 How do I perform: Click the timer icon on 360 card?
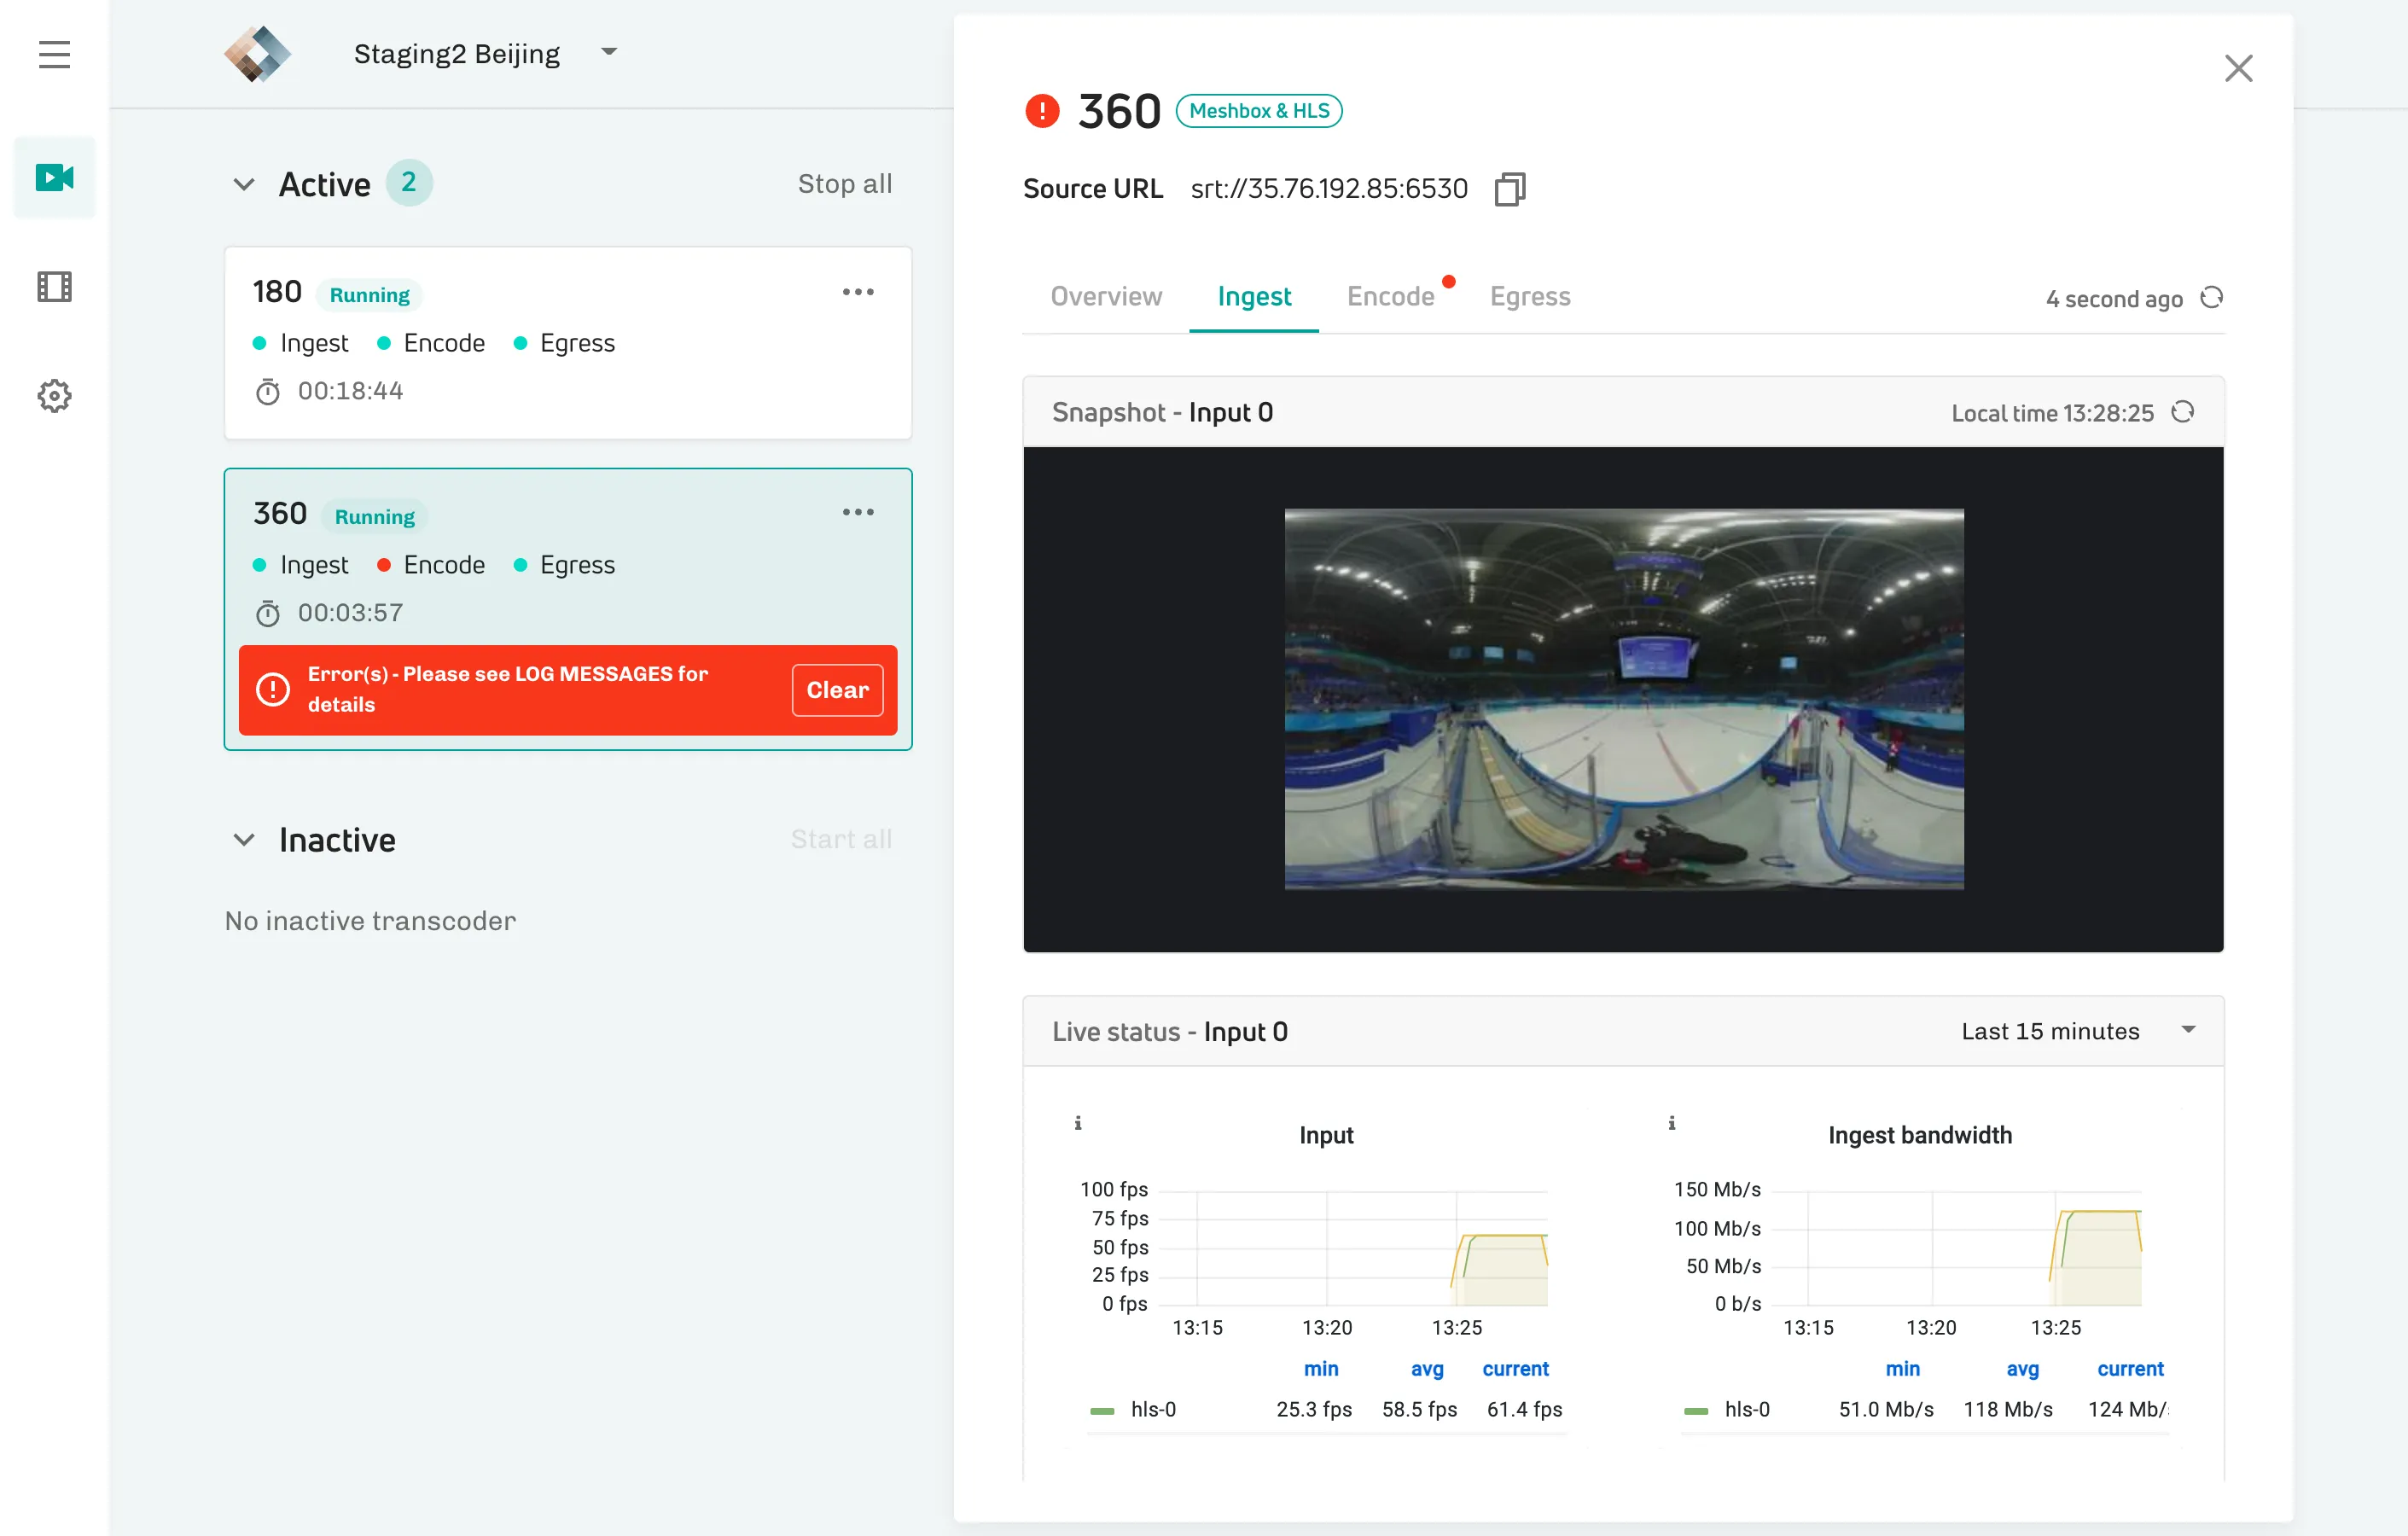tap(267, 613)
